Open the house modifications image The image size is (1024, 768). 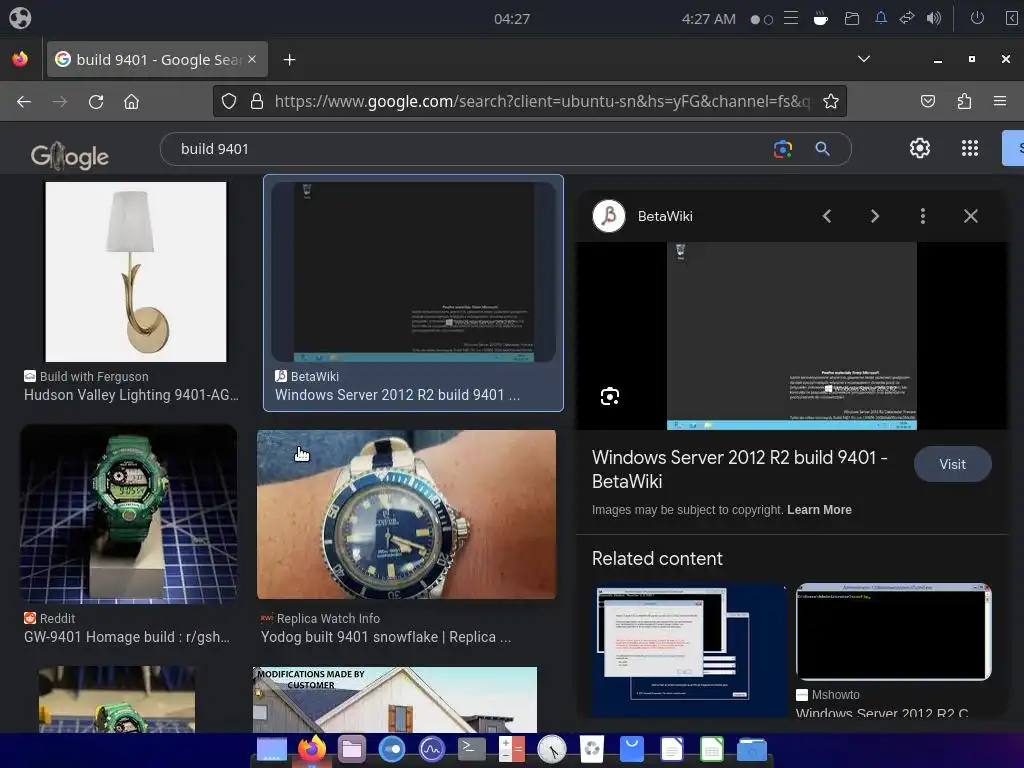[x=395, y=699]
